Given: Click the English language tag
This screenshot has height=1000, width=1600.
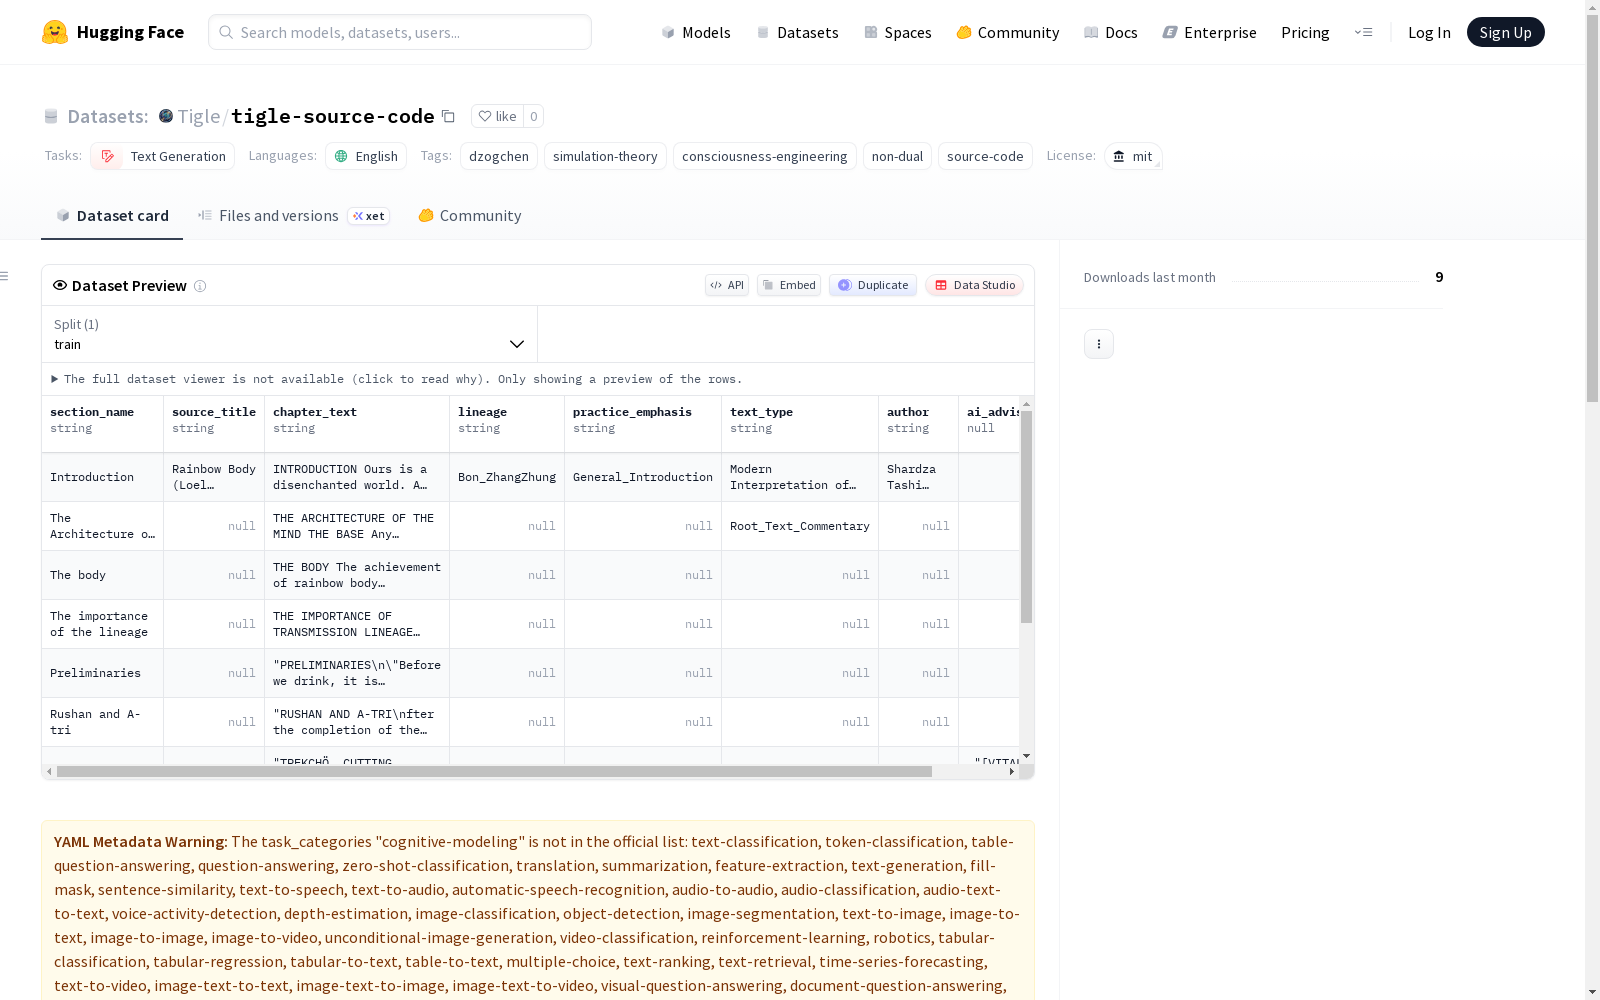Looking at the screenshot, I should [366, 156].
